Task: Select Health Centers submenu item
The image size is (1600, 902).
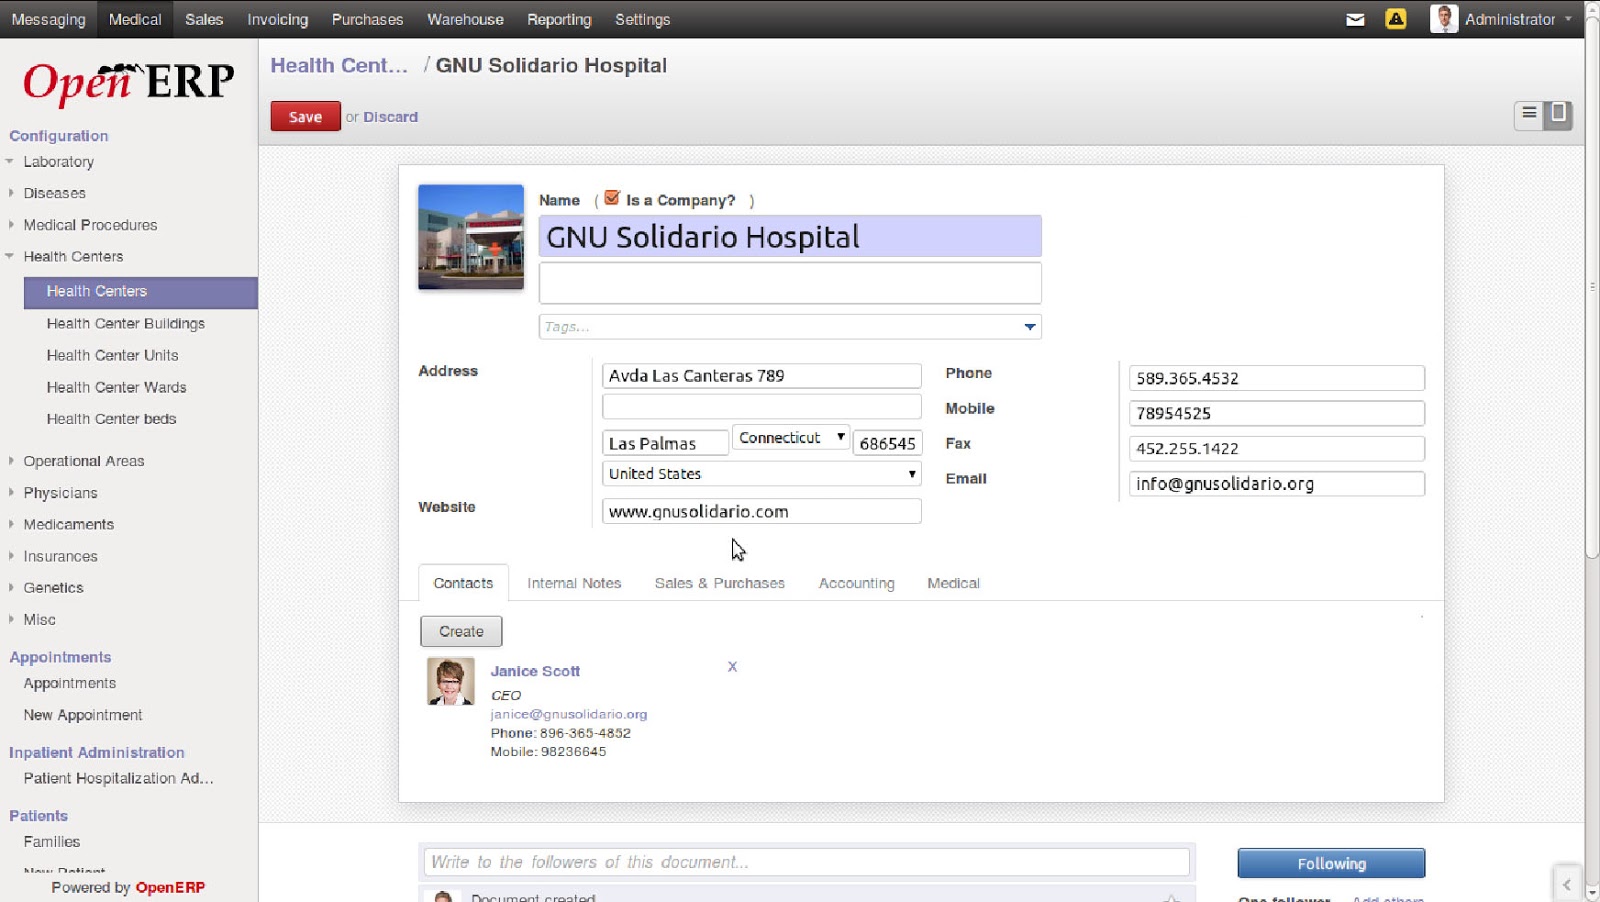Action: click(x=141, y=292)
